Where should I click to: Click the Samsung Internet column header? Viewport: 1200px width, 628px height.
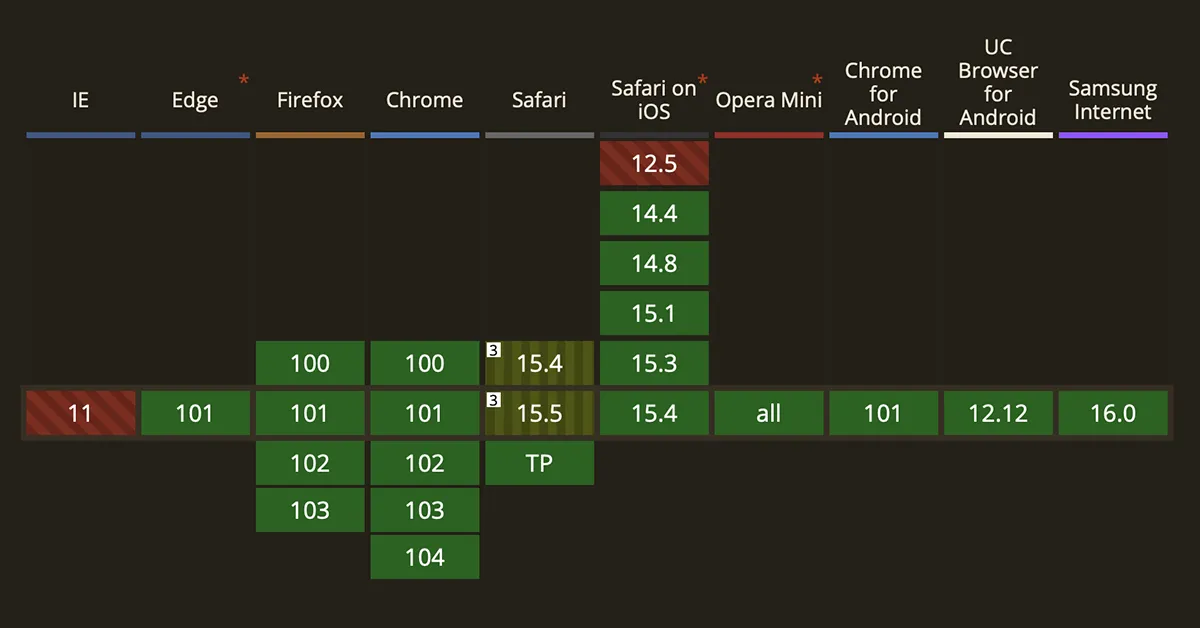tap(1113, 100)
